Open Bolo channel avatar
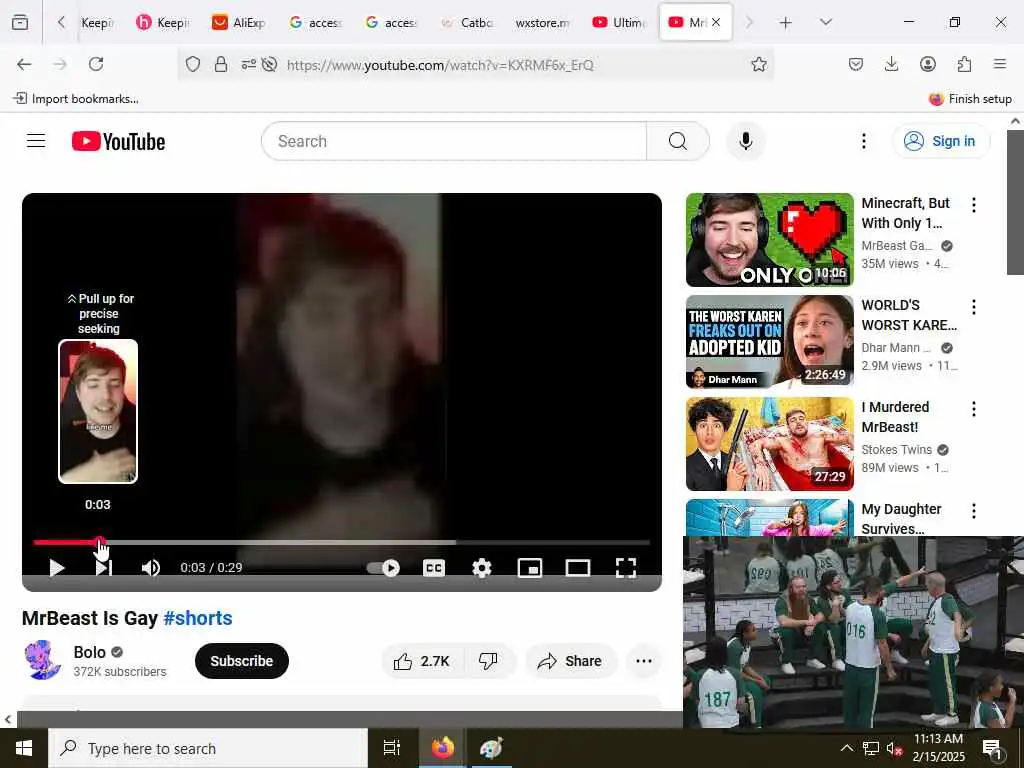The width and height of the screenshot is (1024, 768). coord(42,660)
